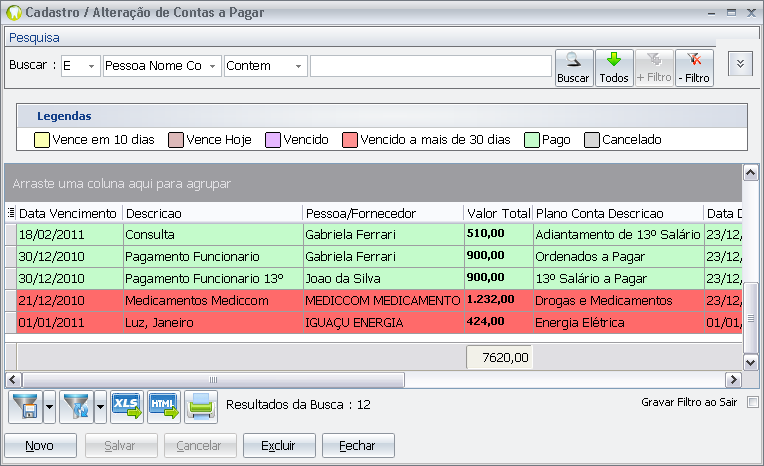Click the printer icon

tap(201, 407)
